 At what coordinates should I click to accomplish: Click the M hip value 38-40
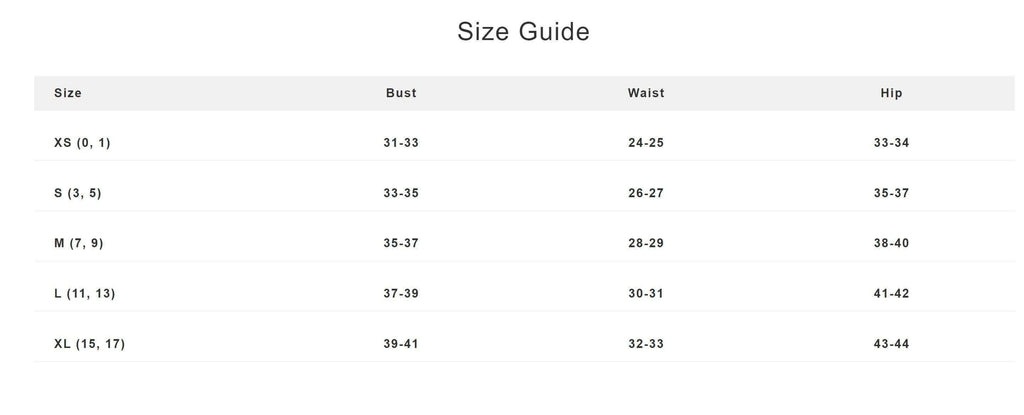pyautogui.click(x=891, y=243)
